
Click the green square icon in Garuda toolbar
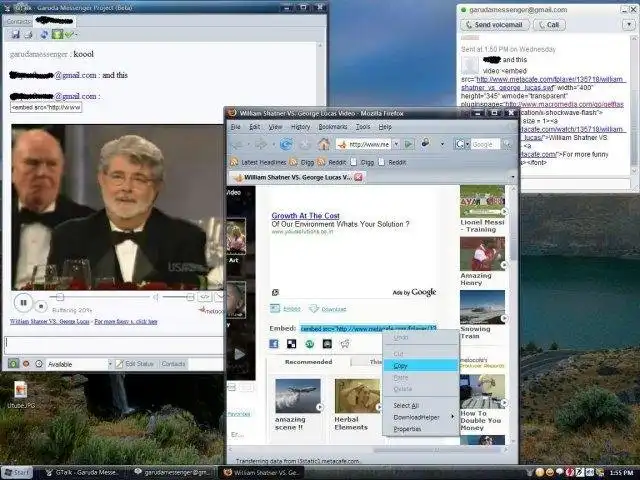pos(57,35)
